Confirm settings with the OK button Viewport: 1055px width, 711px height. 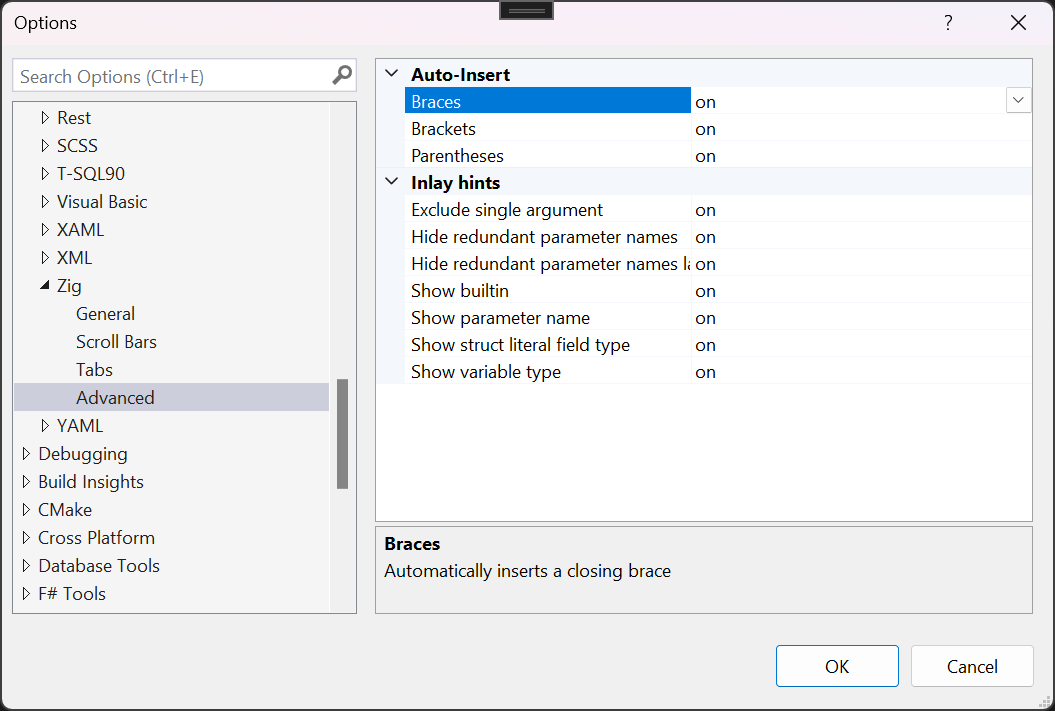837,665
